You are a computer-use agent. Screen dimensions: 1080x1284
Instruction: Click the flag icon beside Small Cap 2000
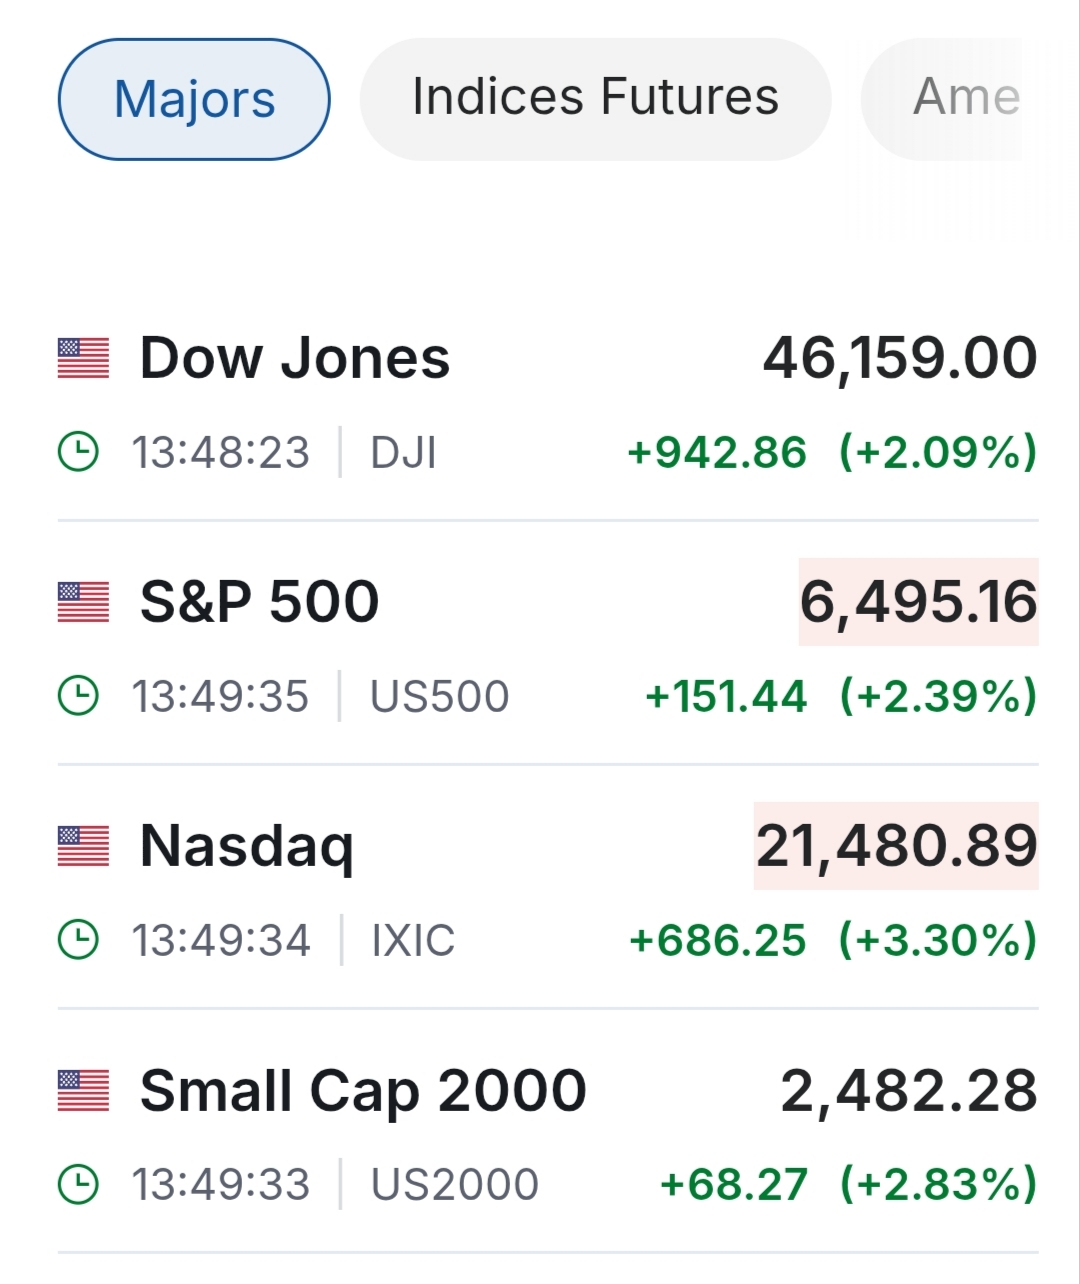83,1090
